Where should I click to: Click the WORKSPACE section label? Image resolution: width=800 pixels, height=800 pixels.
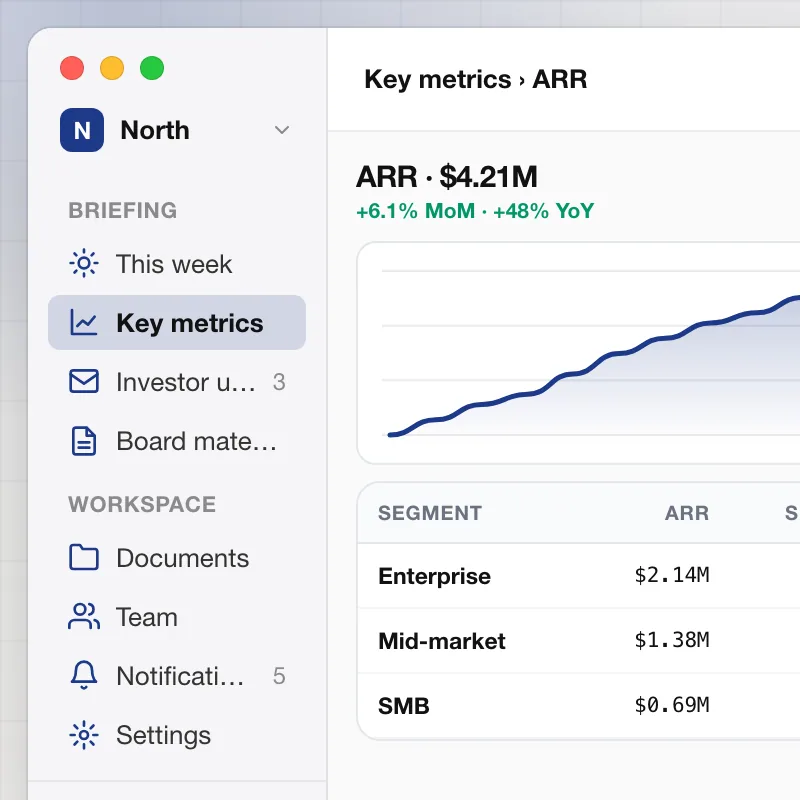[x=142, y=504]
